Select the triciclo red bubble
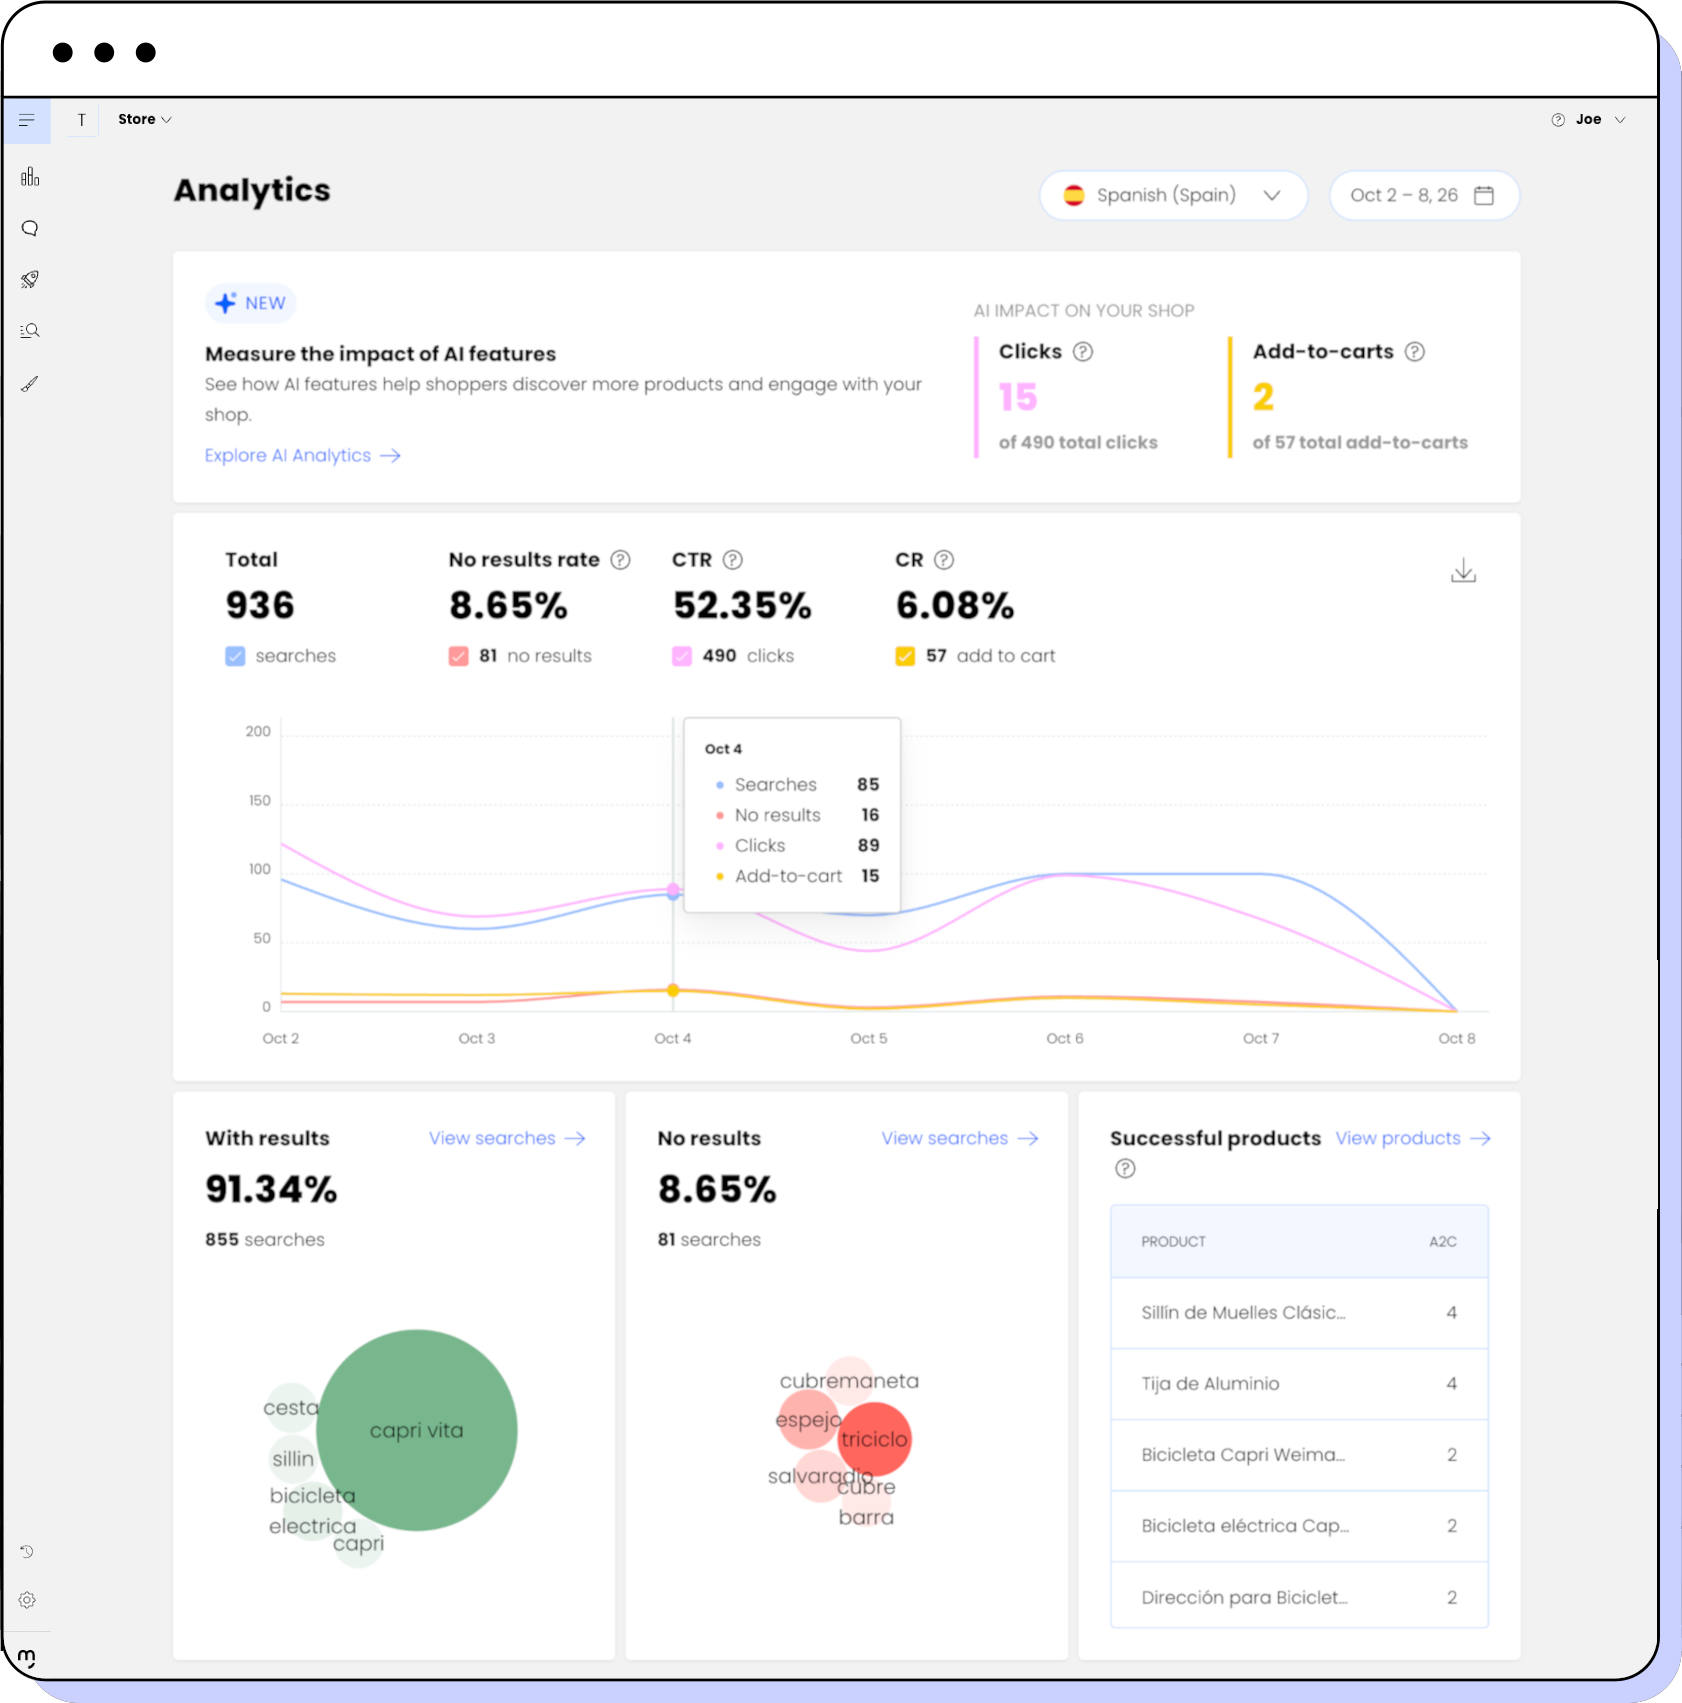Screen dimensions: 1682x1703 click(875, 1439)
